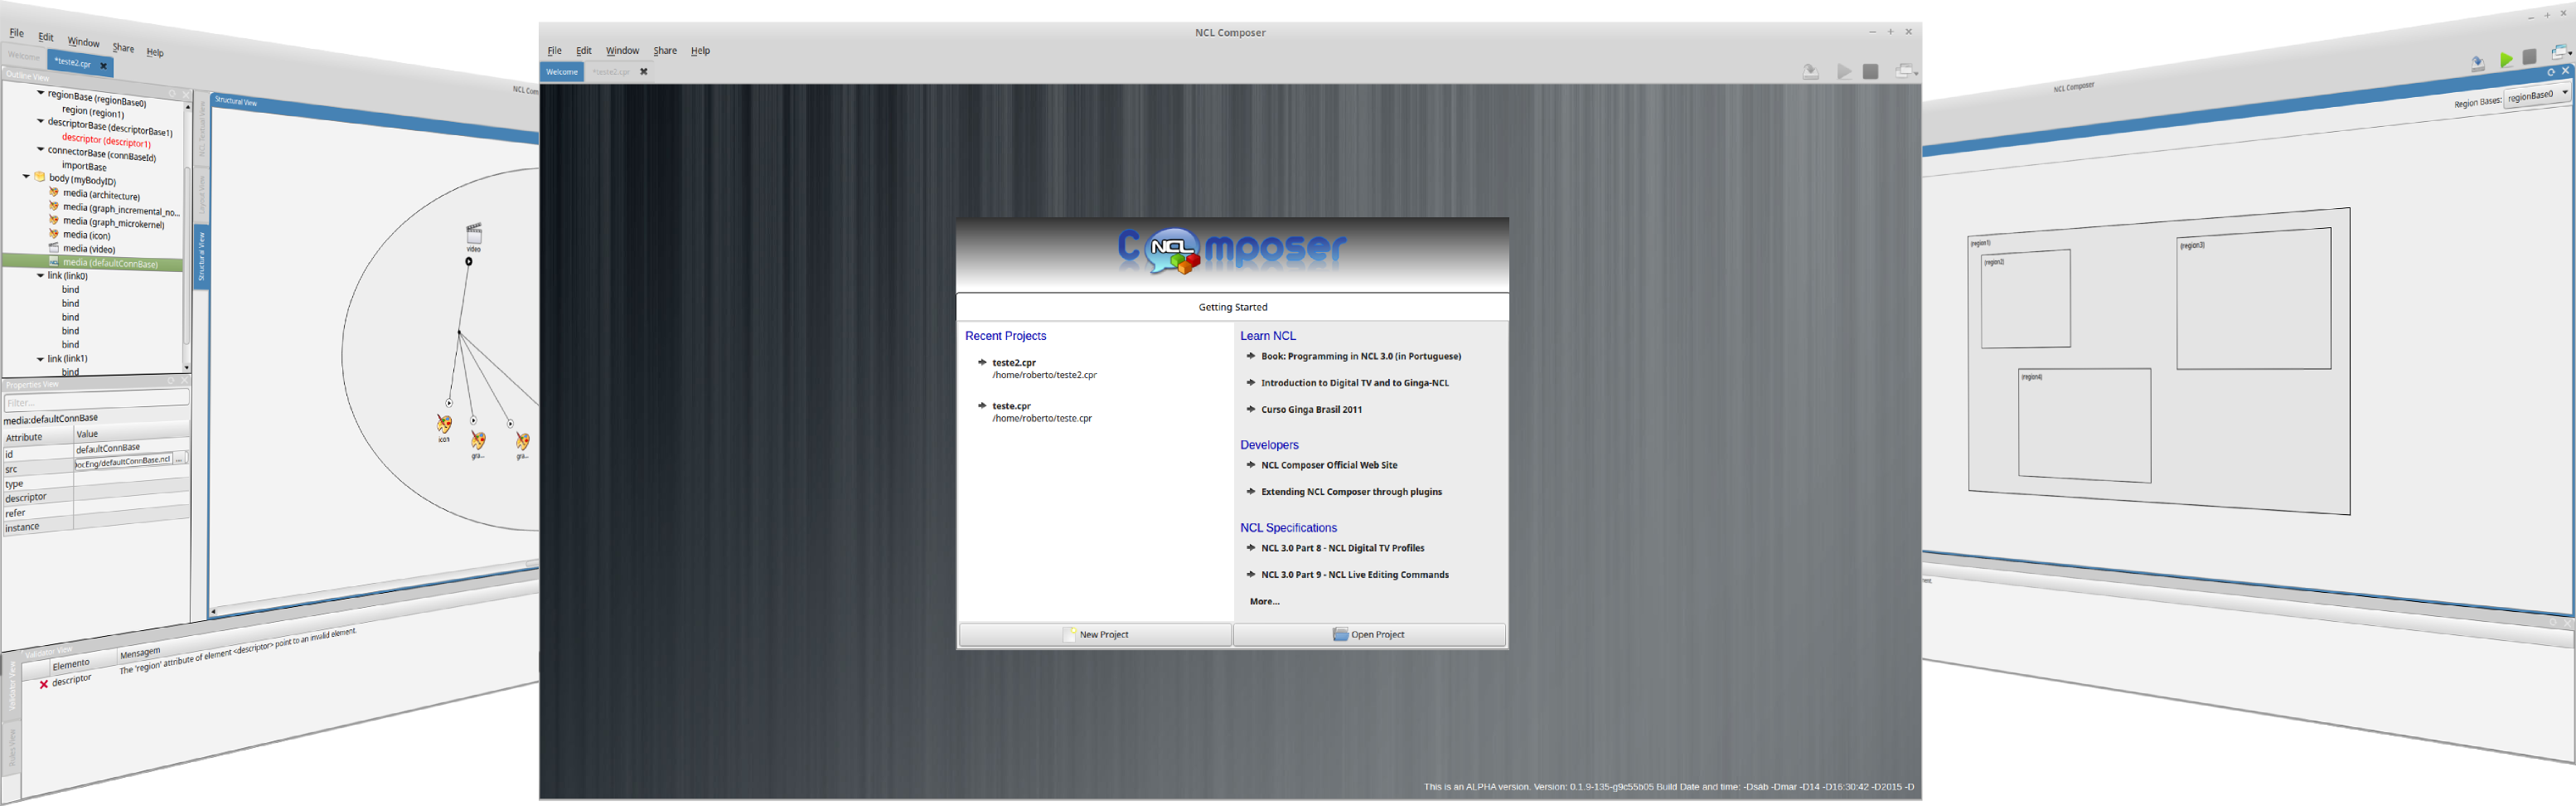Select region3 box in right window layout
Image resolution: width=2576 pixels, height=806 pixels.
click(x=2254, y=299)
